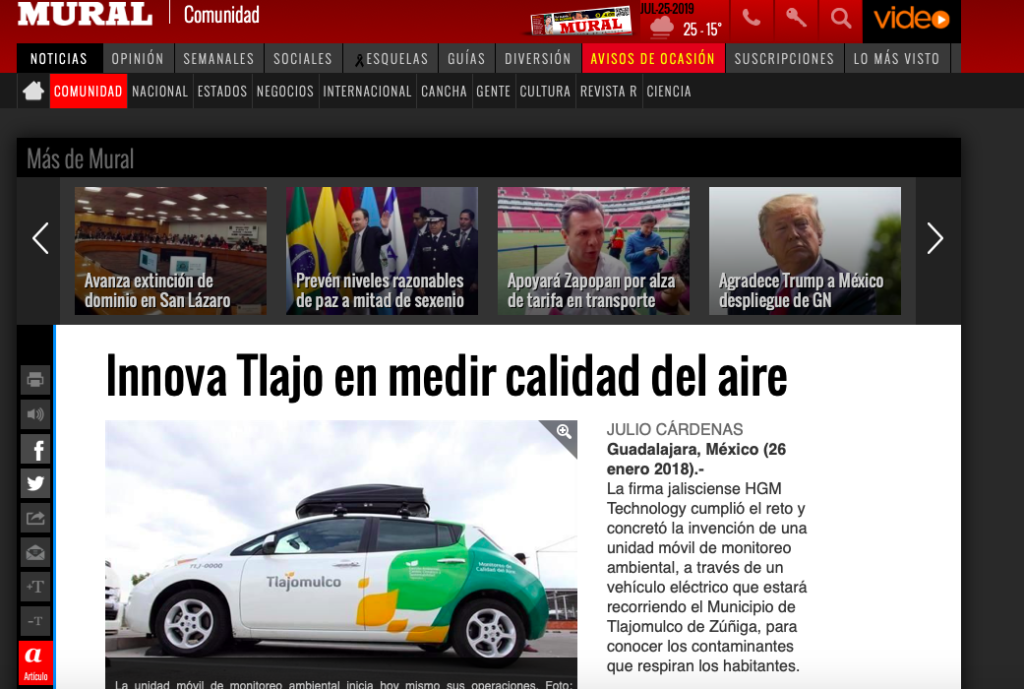Go to home via house icon

point(33,91)
